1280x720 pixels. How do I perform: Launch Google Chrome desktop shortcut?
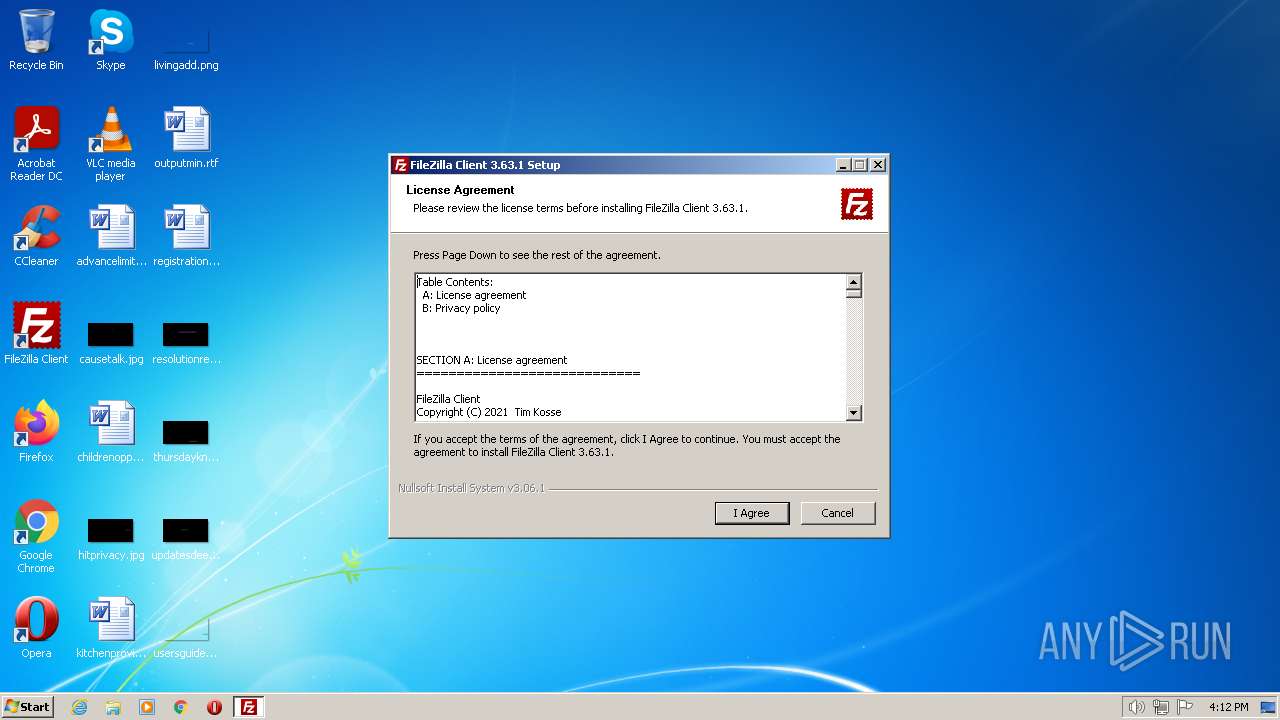pyautogui.click(x=36, y=536)
